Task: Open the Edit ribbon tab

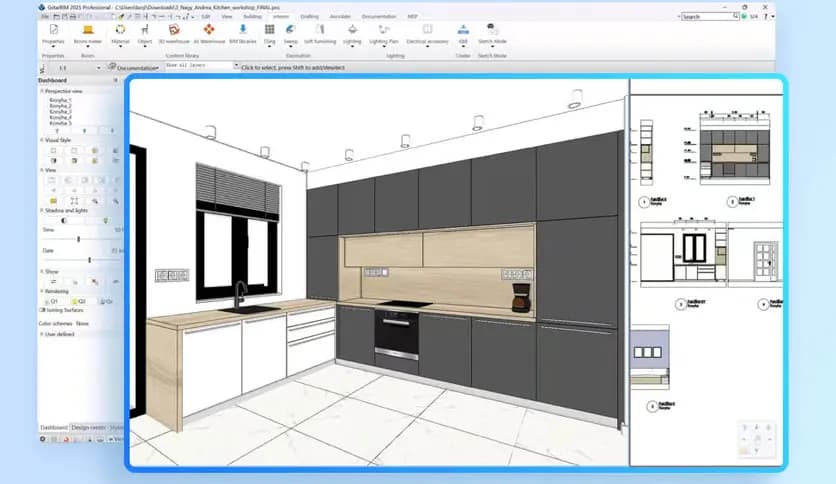Action: (205, 17)
